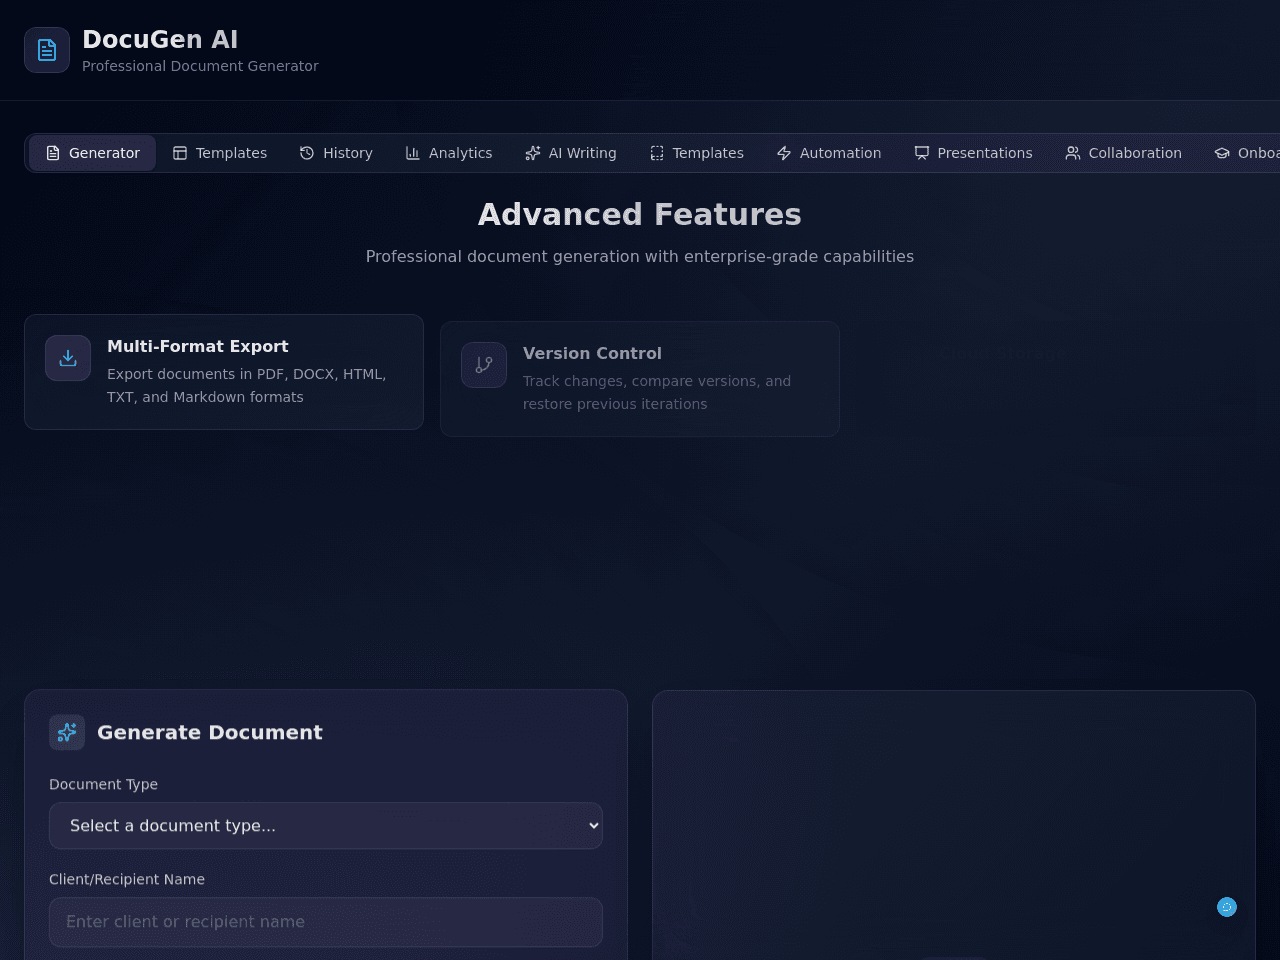The width and height of the screenshot is (1280, 960).
Task: Click the document icon in Generator tab
Action: click(53, 153)
